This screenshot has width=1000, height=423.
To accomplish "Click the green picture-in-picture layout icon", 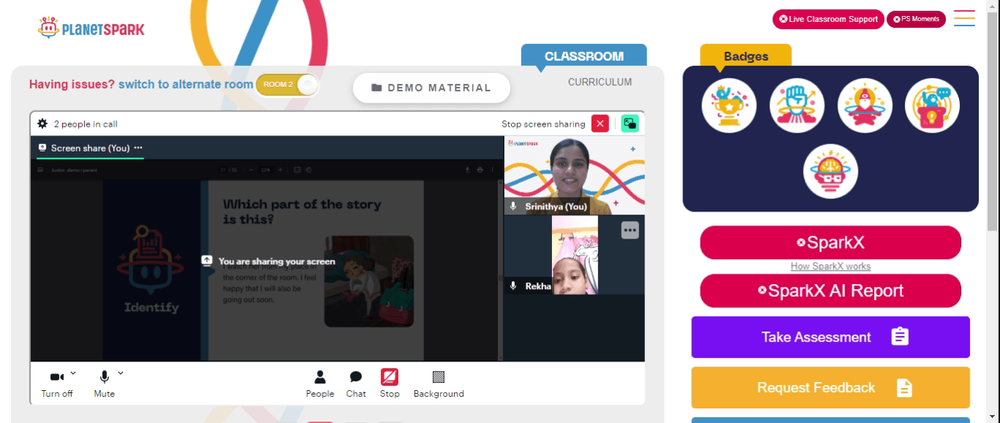I will coord(630,124).
